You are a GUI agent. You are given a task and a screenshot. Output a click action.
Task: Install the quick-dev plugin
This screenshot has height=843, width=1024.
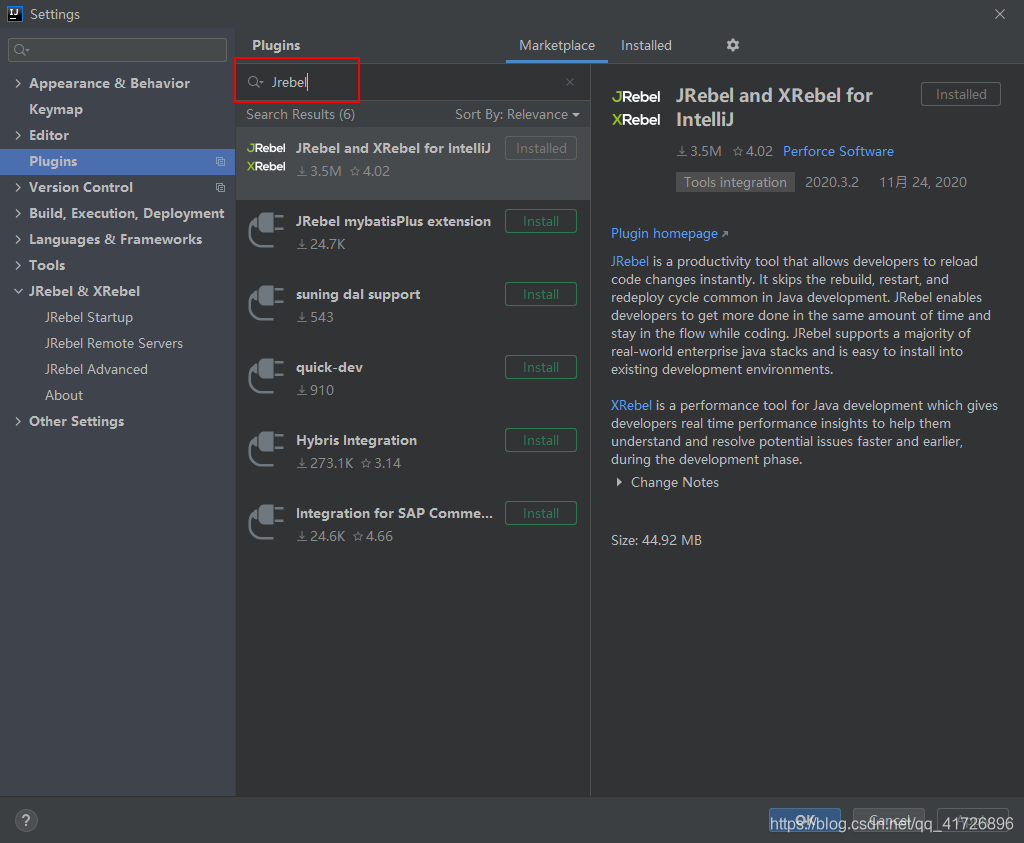coord(541,368)
